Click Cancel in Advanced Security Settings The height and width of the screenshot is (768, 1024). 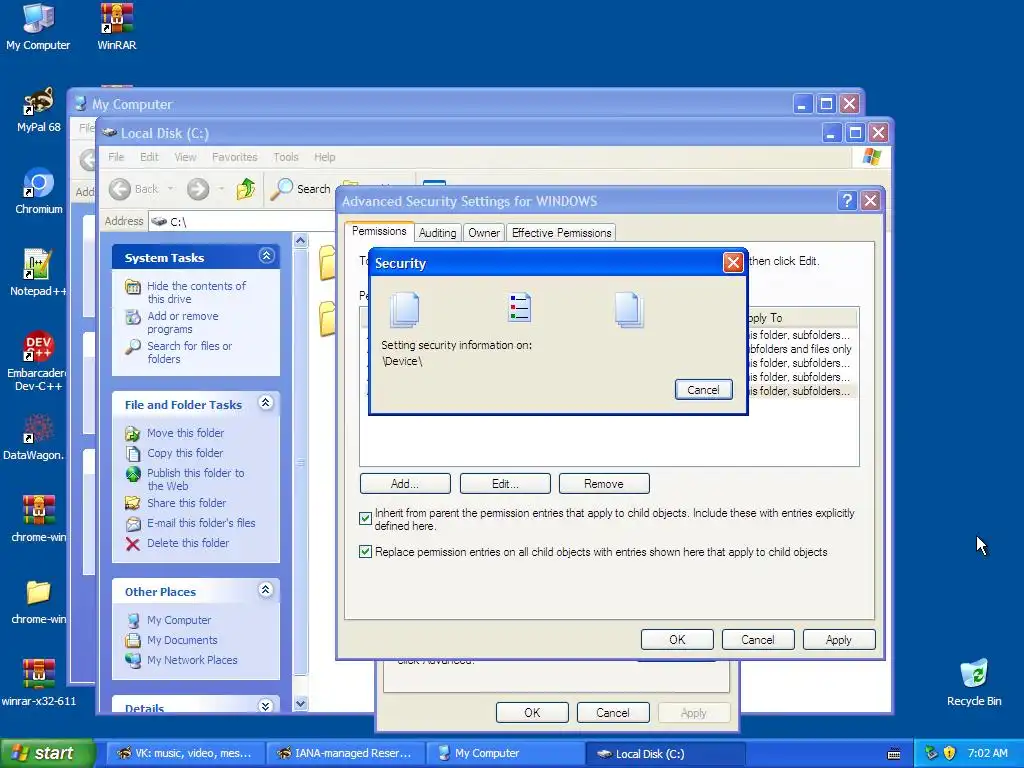pyautogui.click(x=758, y=640)
